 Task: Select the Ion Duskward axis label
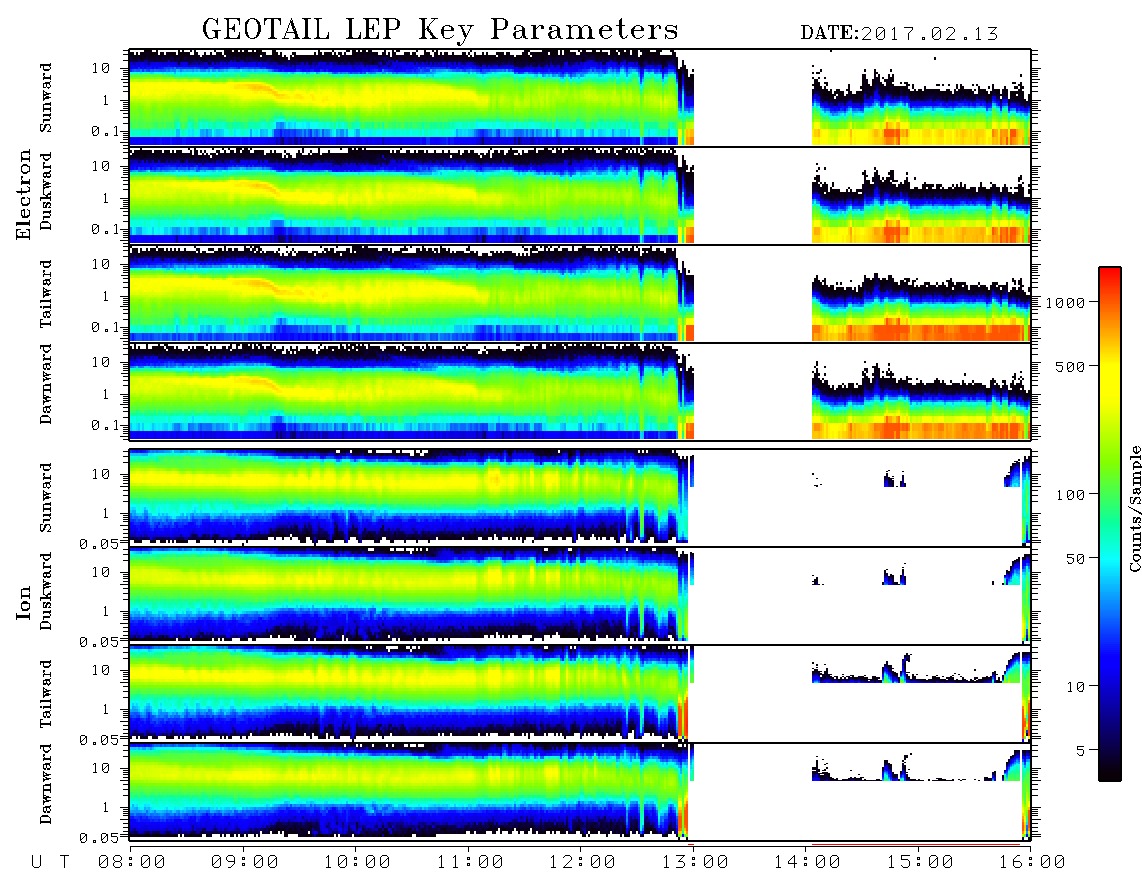[x=46, y=591]
